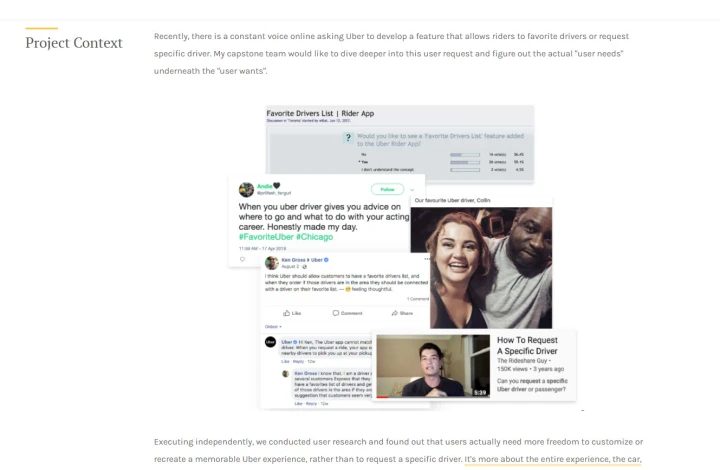Click the Favorite Drivers List forum title
Image resolution: width=720 pixels, height=470 pixels.
point(320,113)
